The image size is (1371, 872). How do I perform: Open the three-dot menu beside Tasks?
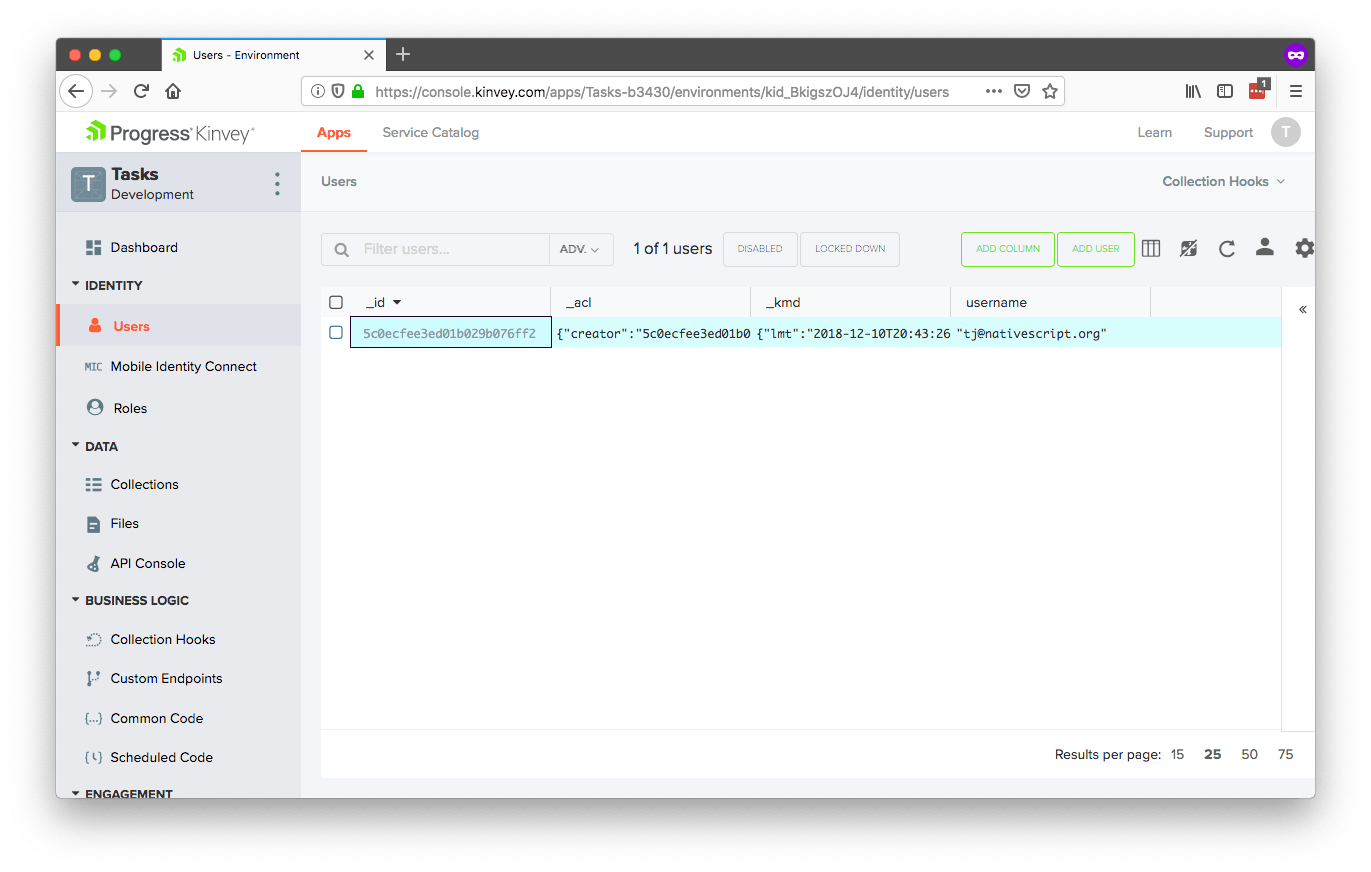click(277, 184)
